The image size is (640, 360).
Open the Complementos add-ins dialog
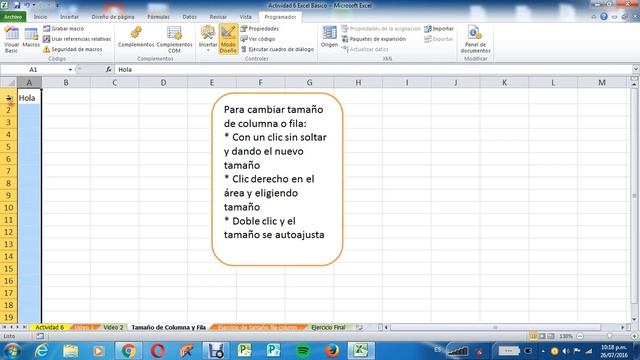point(136,37)
